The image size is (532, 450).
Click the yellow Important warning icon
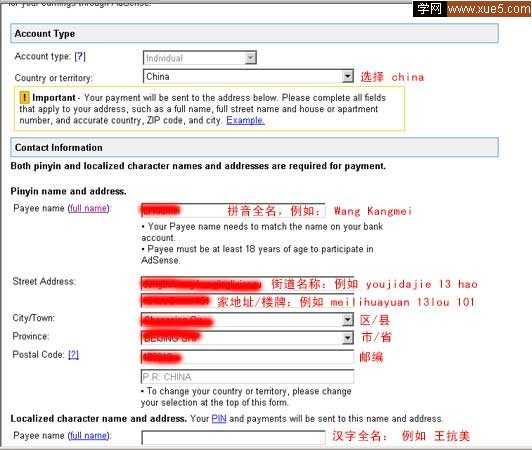coord(24,98)
